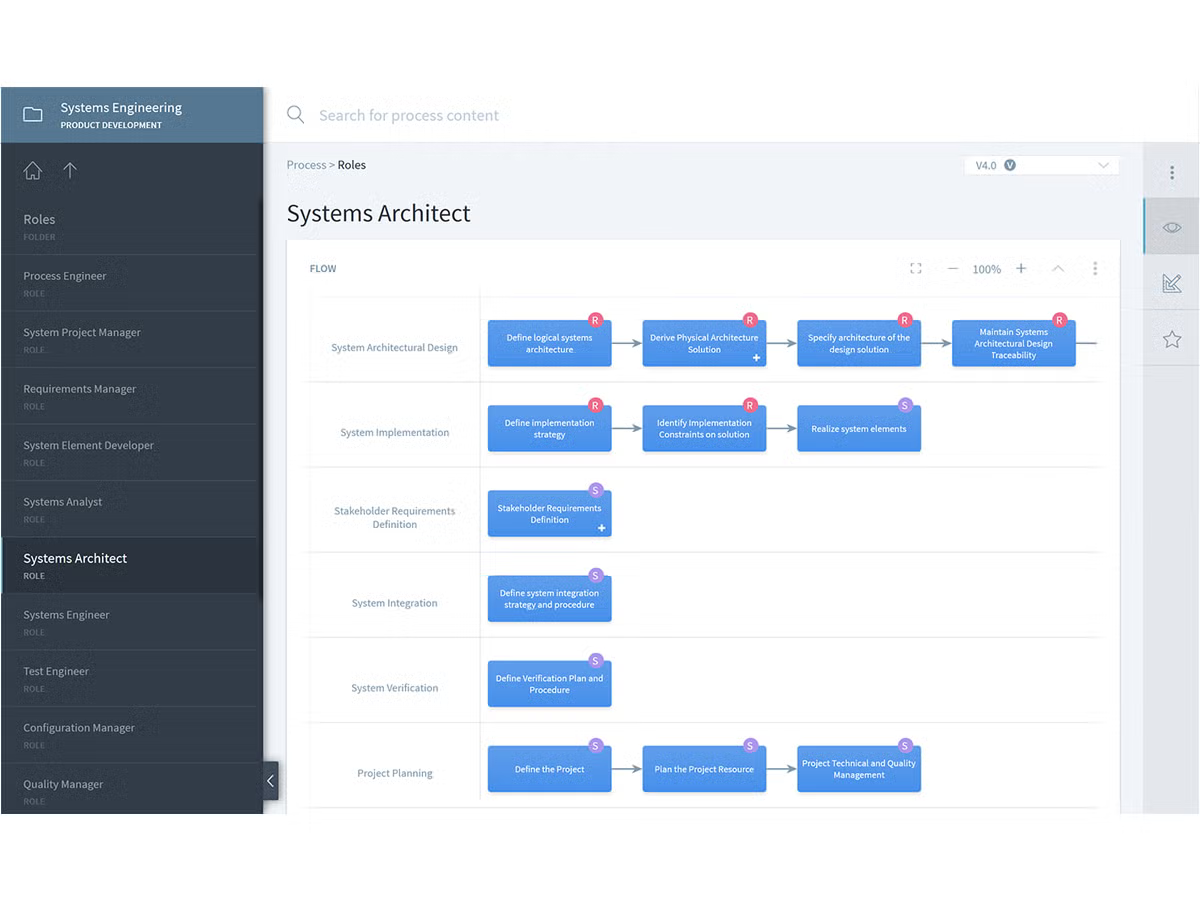The height and width of the screenshot is (900, 1200).
Task: Enter fullscreen mode for the flow diagram
Action: coord(916,268)
